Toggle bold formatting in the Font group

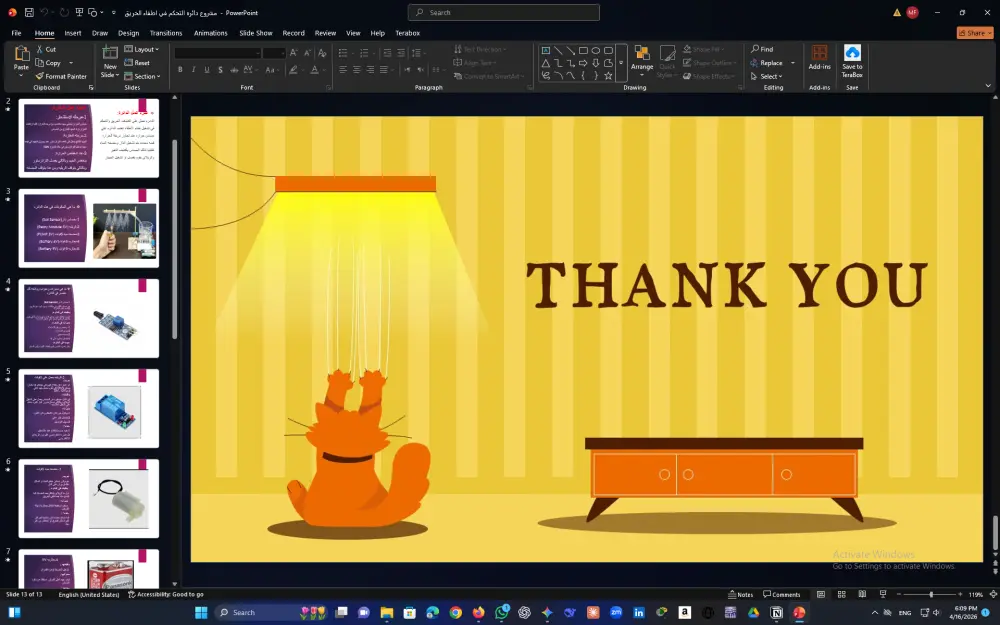pyautogui.click(x=180, y=70)
